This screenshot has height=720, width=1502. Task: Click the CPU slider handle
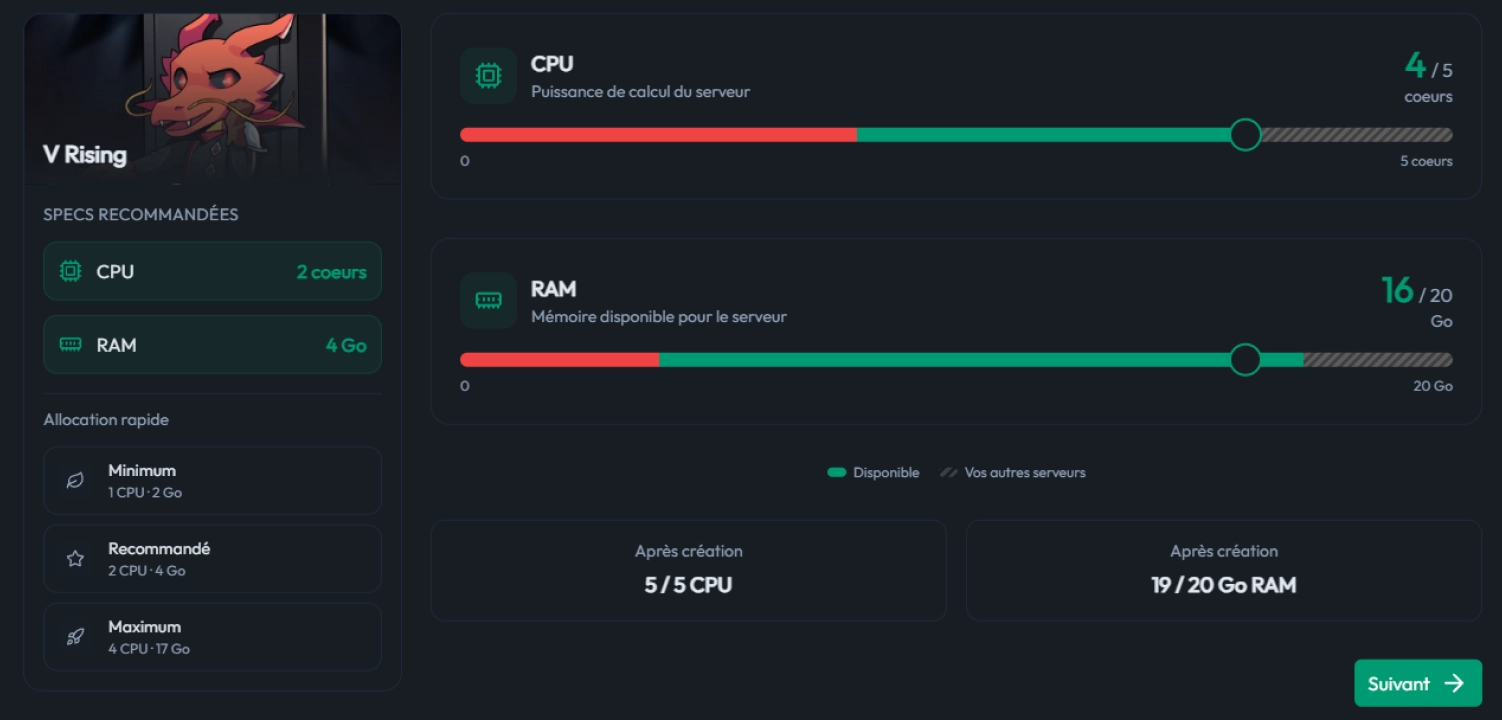point(1245,135)
